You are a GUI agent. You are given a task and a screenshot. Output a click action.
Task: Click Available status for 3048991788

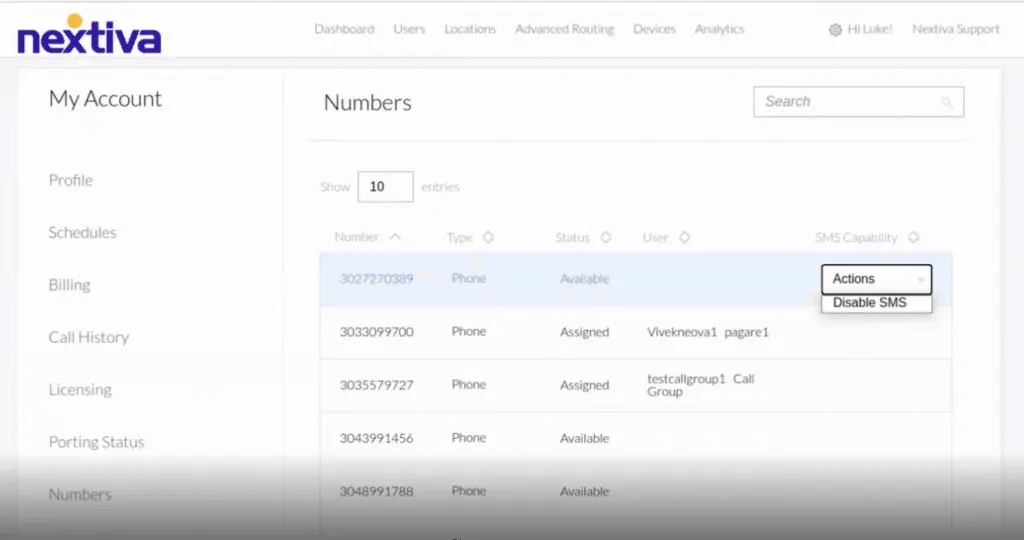pyautogui.click(x=584, y=491)
